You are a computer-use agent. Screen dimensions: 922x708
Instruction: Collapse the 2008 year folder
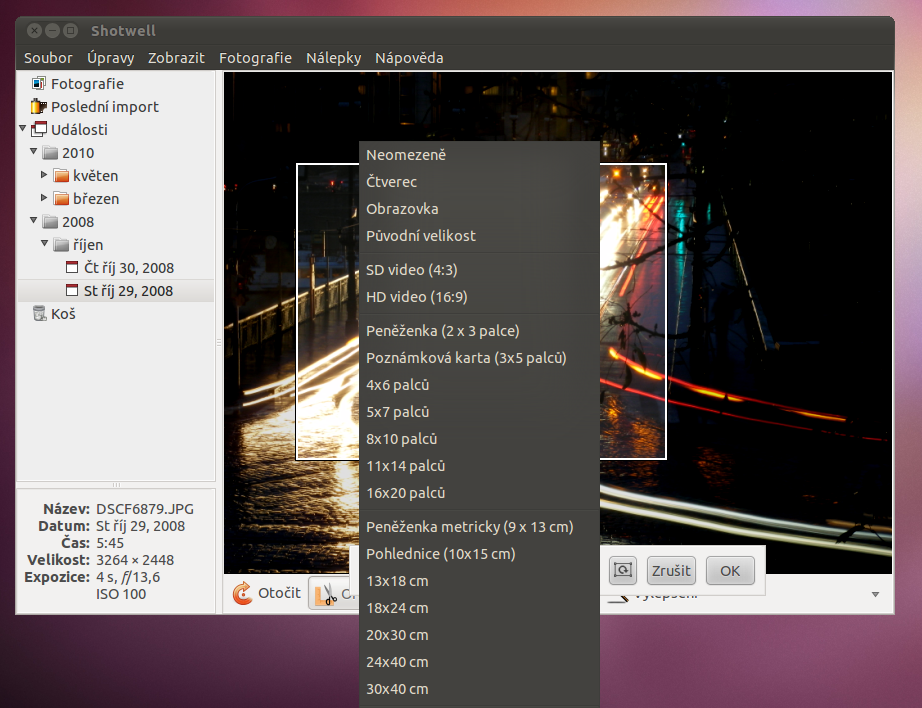(33, 221)
